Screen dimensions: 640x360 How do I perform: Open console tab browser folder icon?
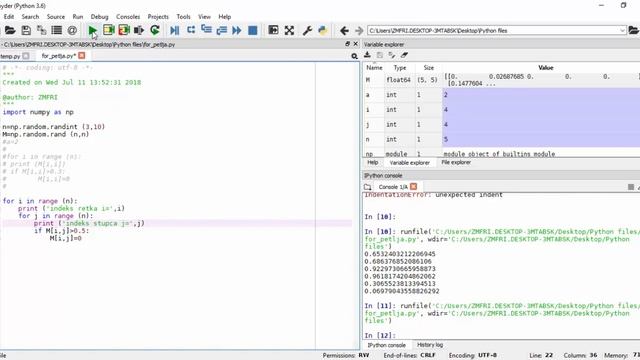click(x=368, y=187)
